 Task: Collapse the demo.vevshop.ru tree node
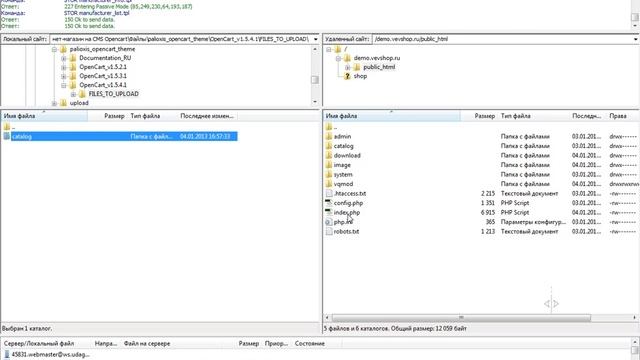click(338, 58)
